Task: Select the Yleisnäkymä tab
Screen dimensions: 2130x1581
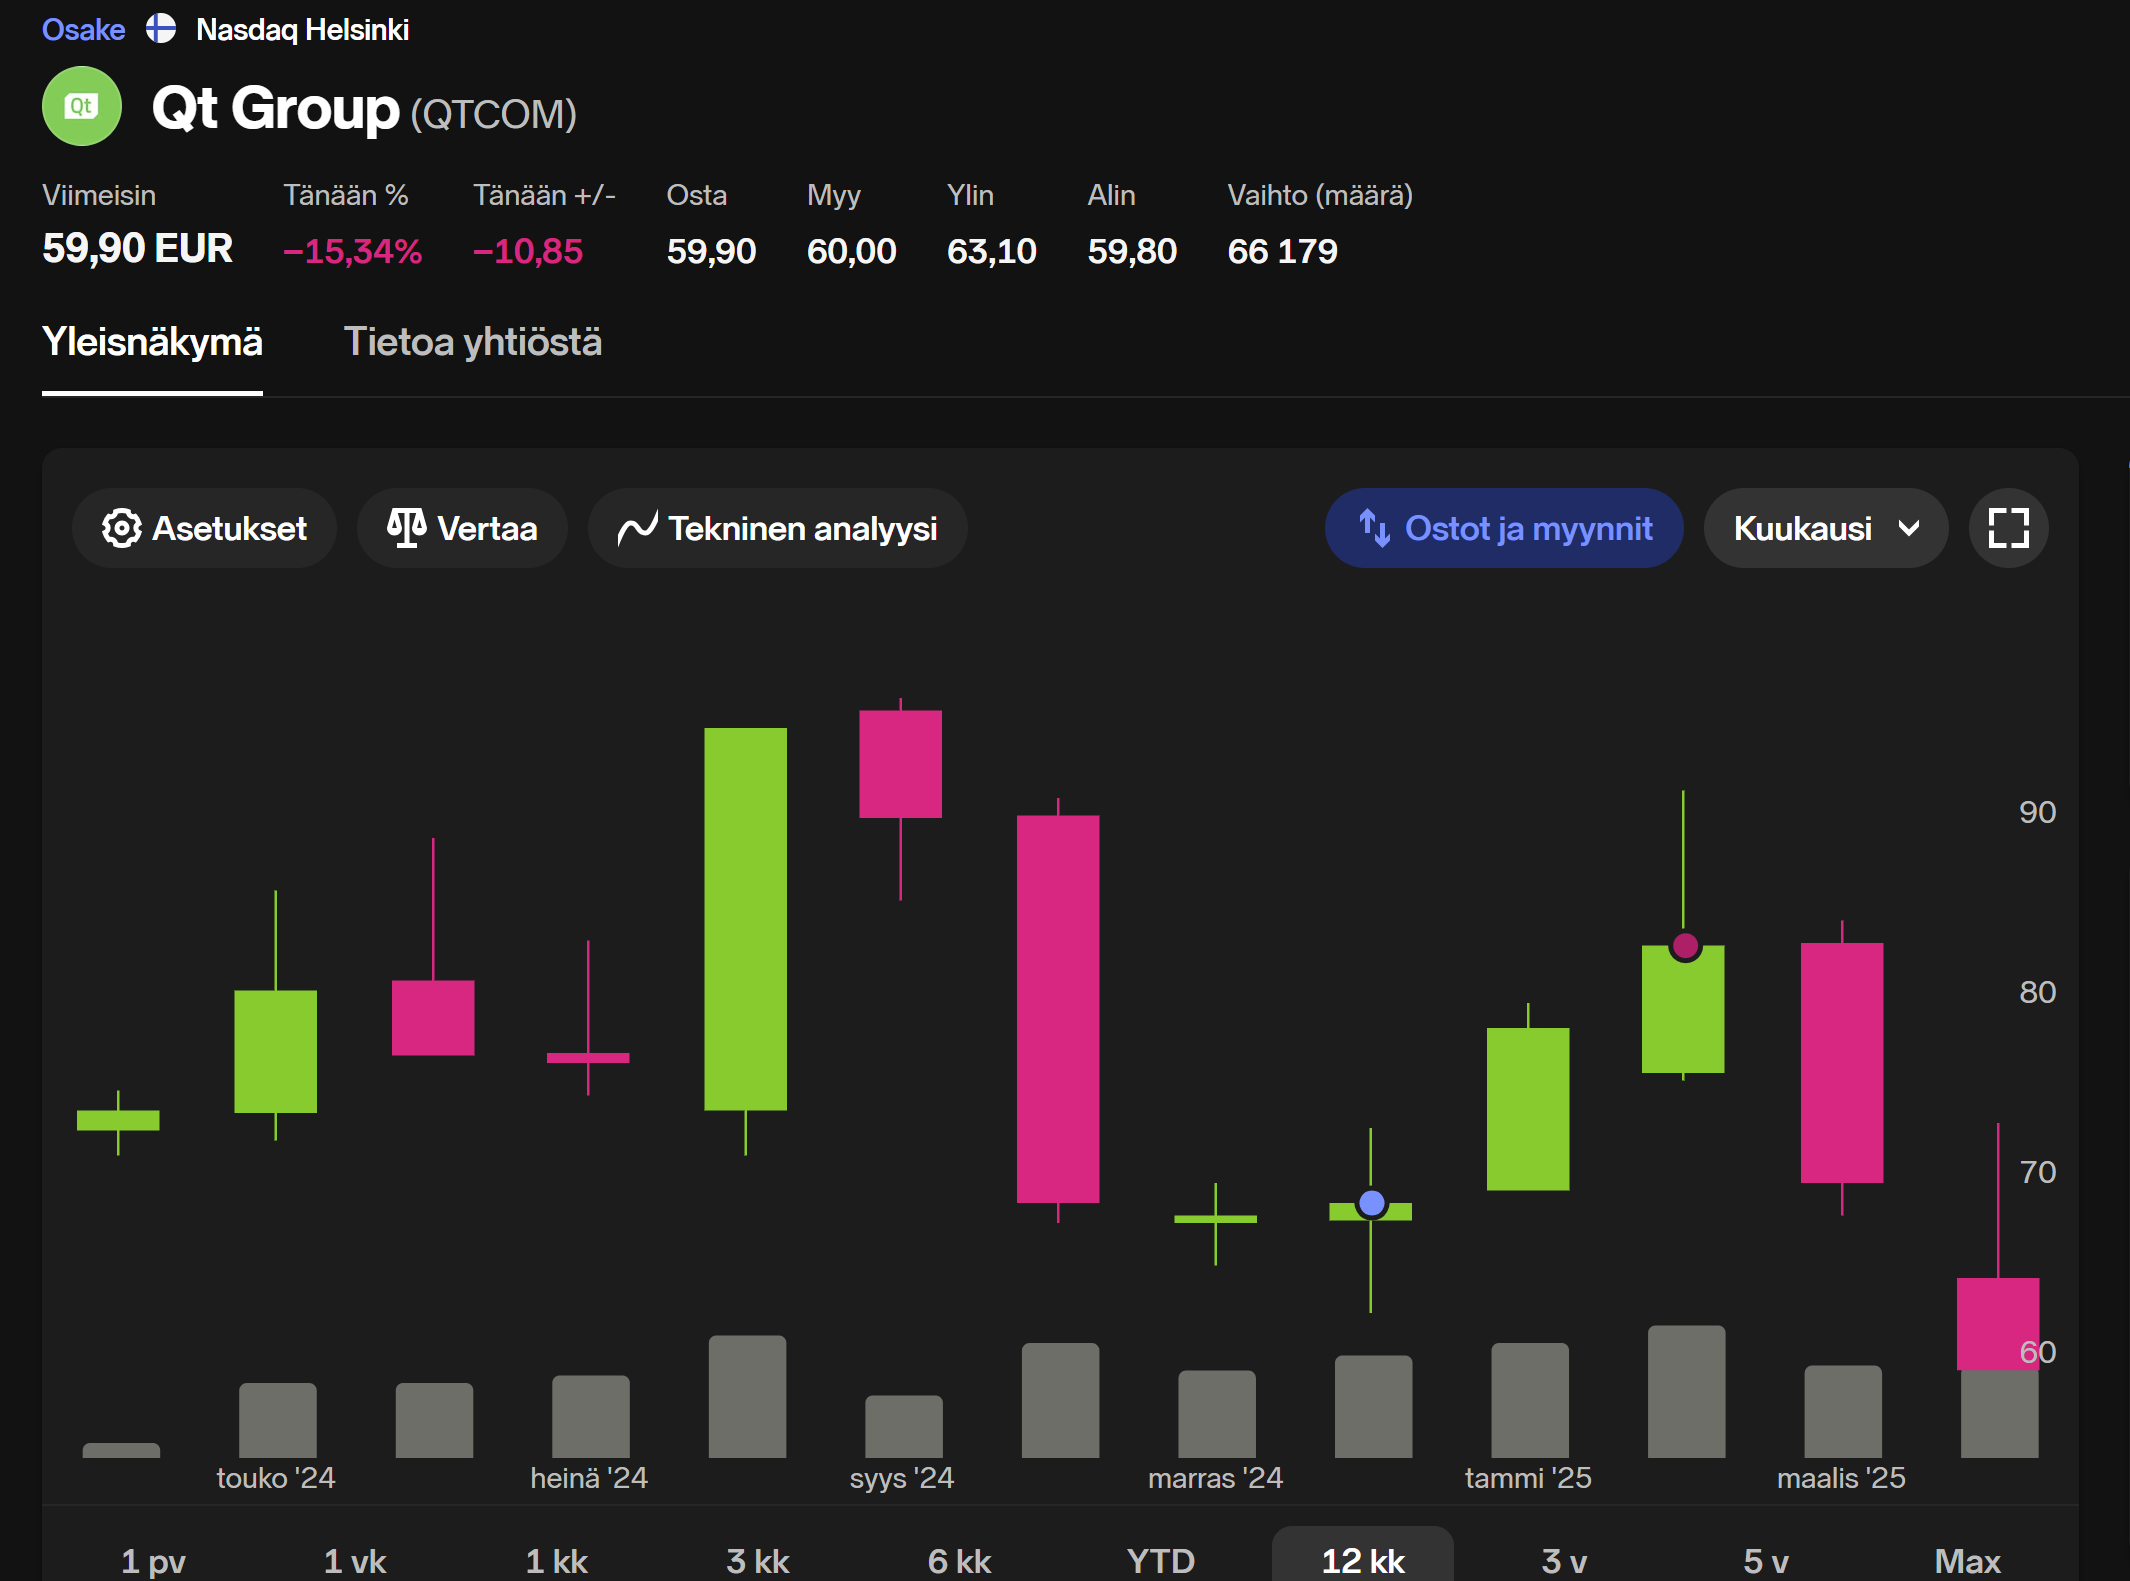Action: pyautogui.click(x=152, y=342)
